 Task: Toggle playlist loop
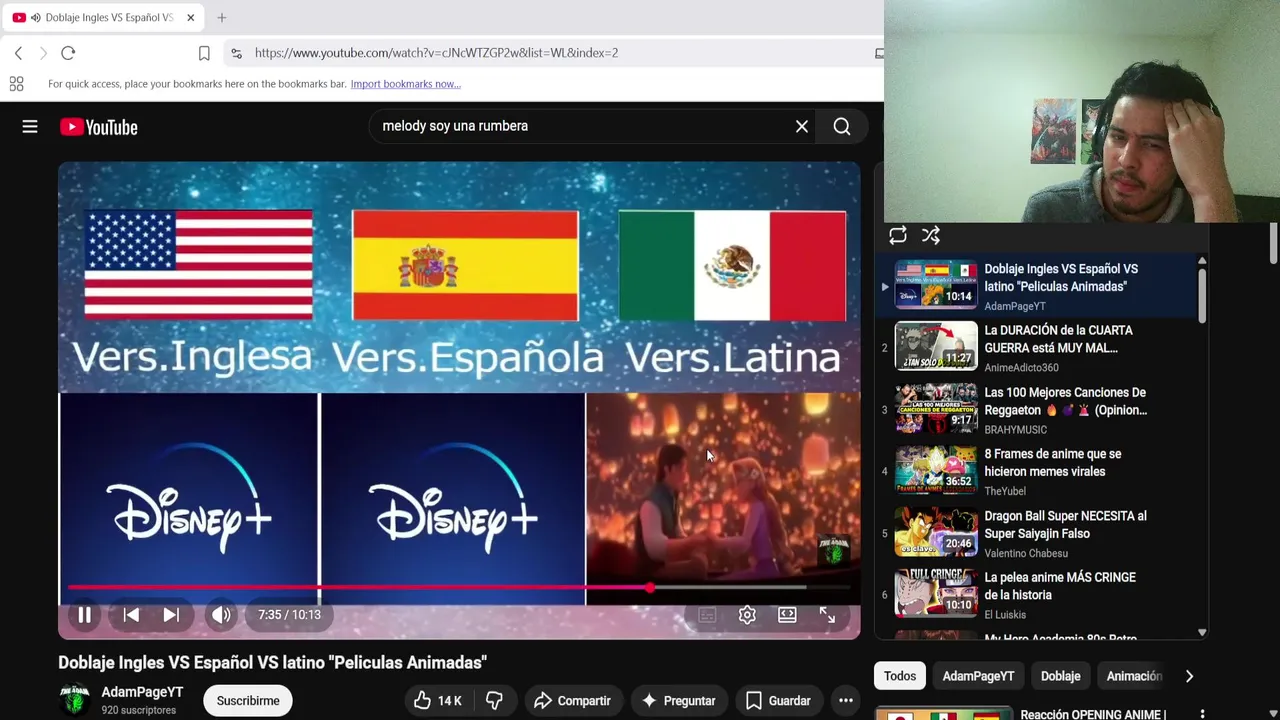click(x=897, y=235)
